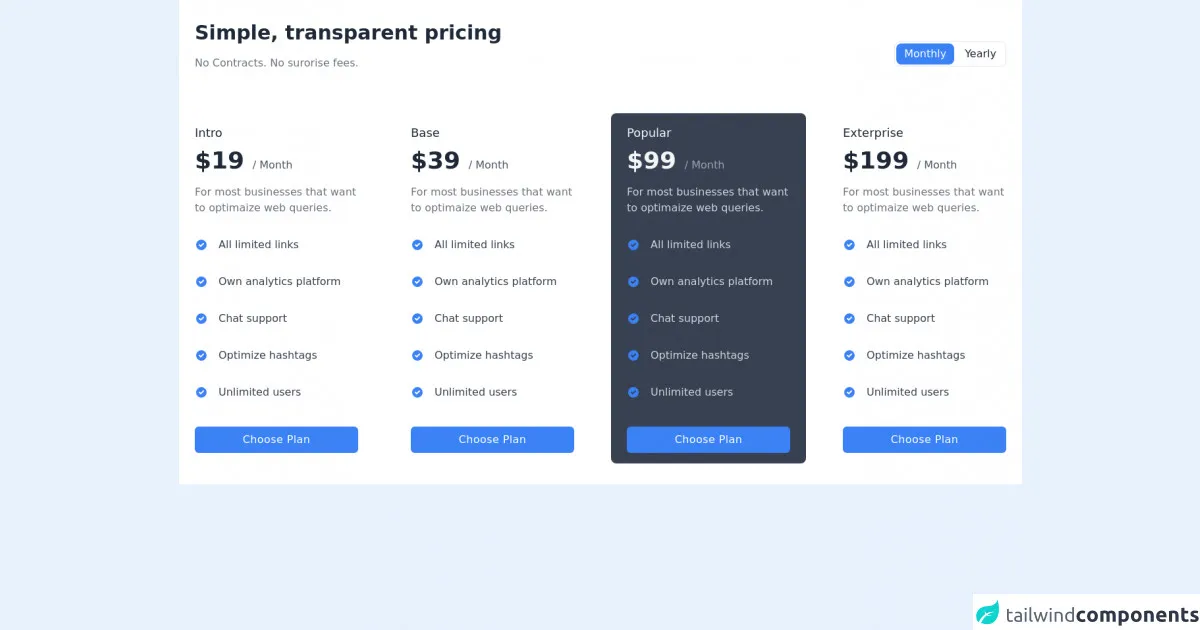Viewport: 1200px width, 630px height.
Task: Select the Monthly billing option
Action: point(925,54)
